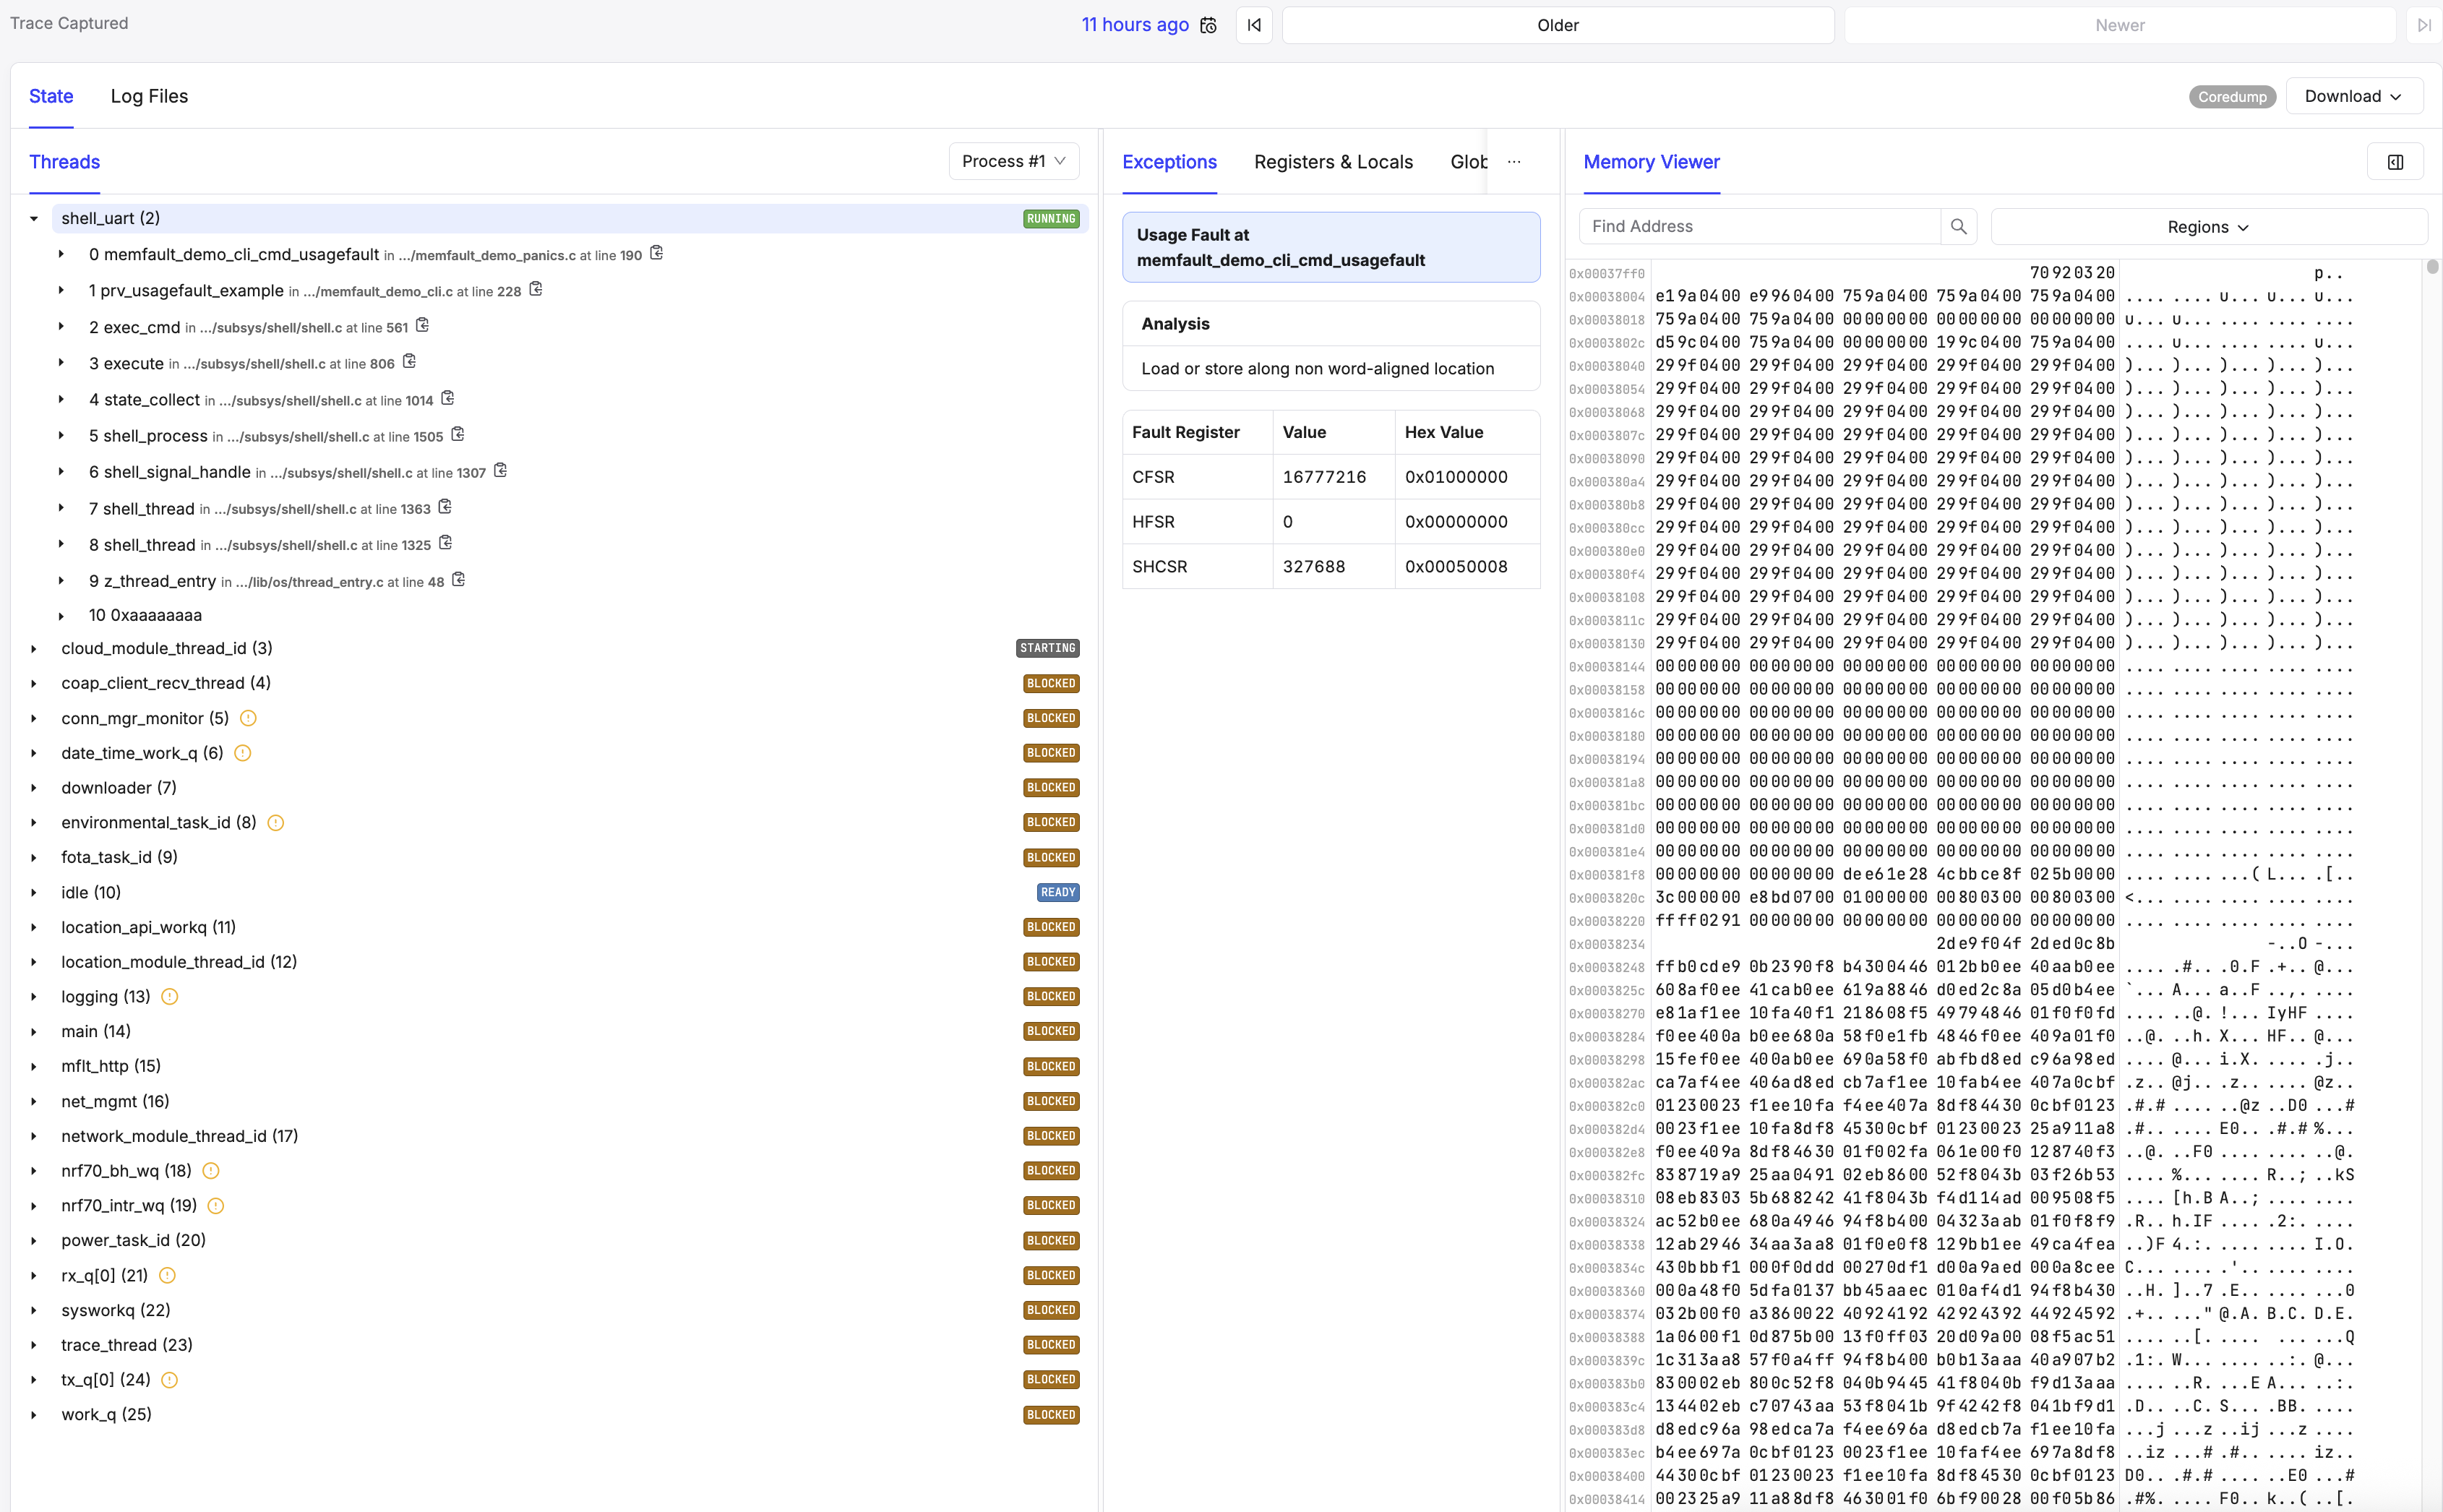Click the warning icon on nrf70_bh_wq thread
This screenshot has width=2443, height=1512.
click(211, 1170)
